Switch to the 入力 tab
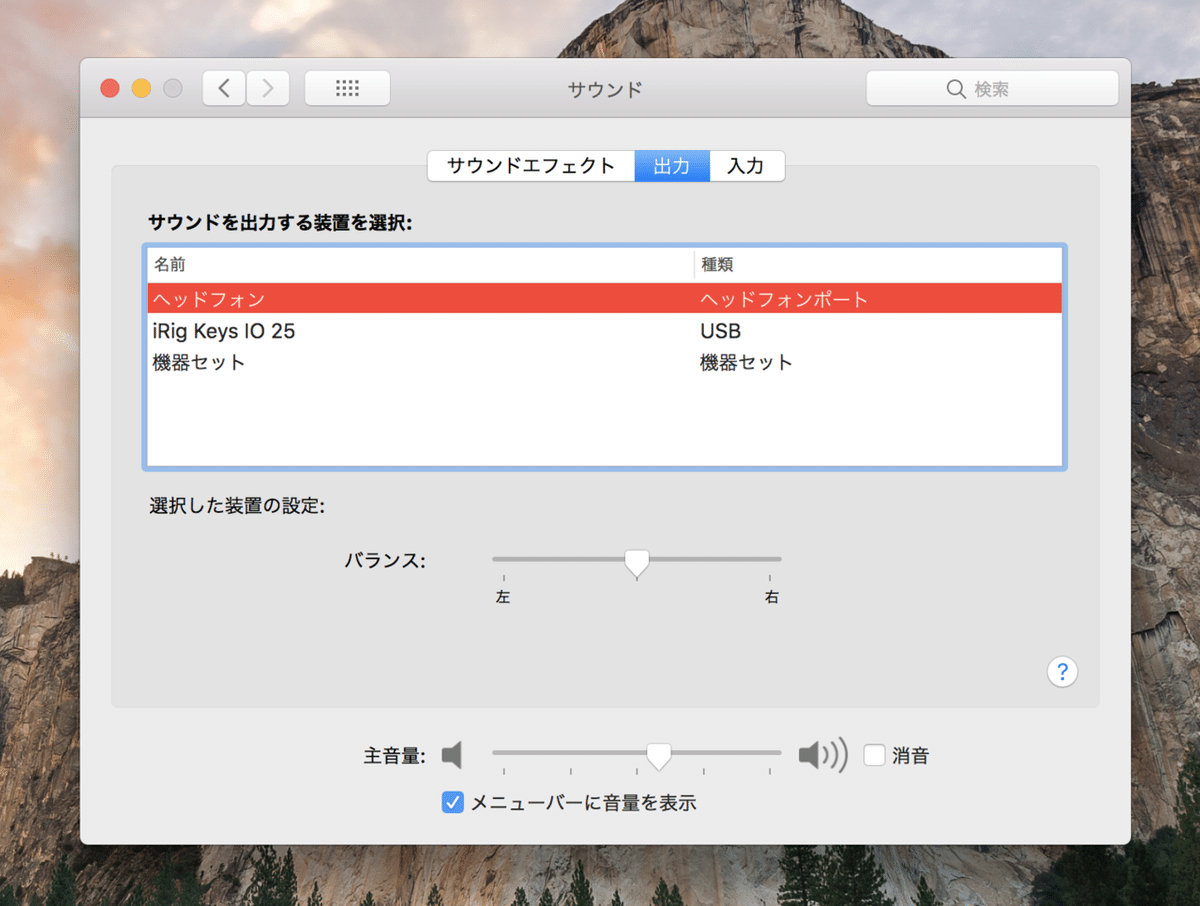Image resolution: width=1200 pixels, height=906 pixels. [746, 166]
